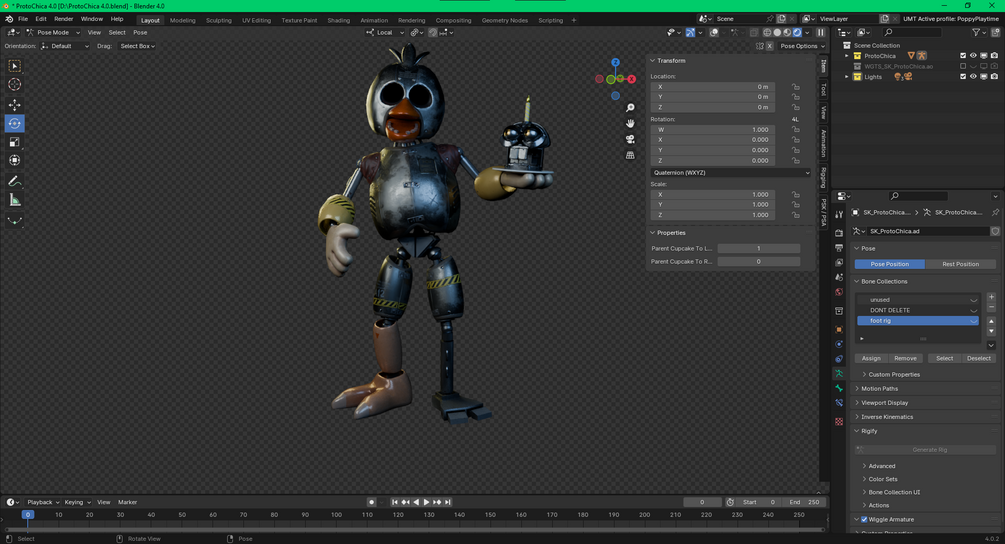Open the Render menu

coord(63,19)
